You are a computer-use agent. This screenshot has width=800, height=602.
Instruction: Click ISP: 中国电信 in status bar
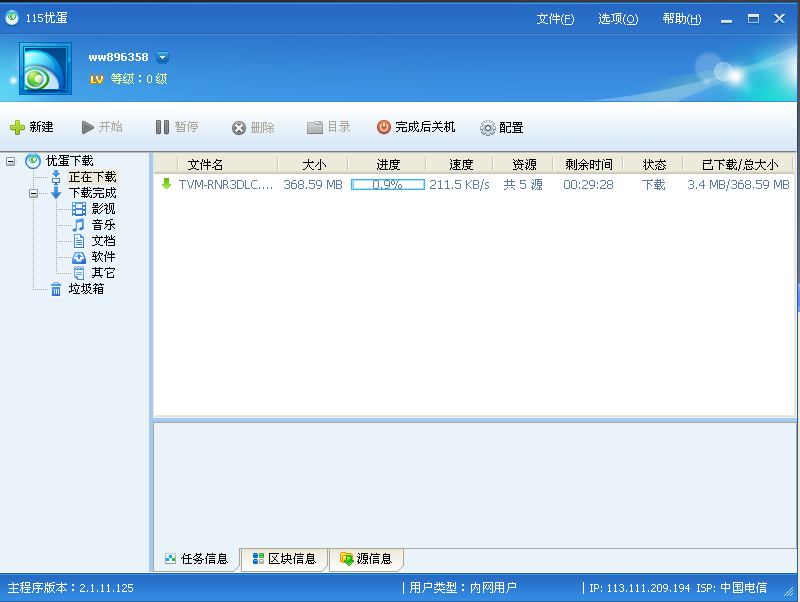pyautogui.click(x=732, y=588)
